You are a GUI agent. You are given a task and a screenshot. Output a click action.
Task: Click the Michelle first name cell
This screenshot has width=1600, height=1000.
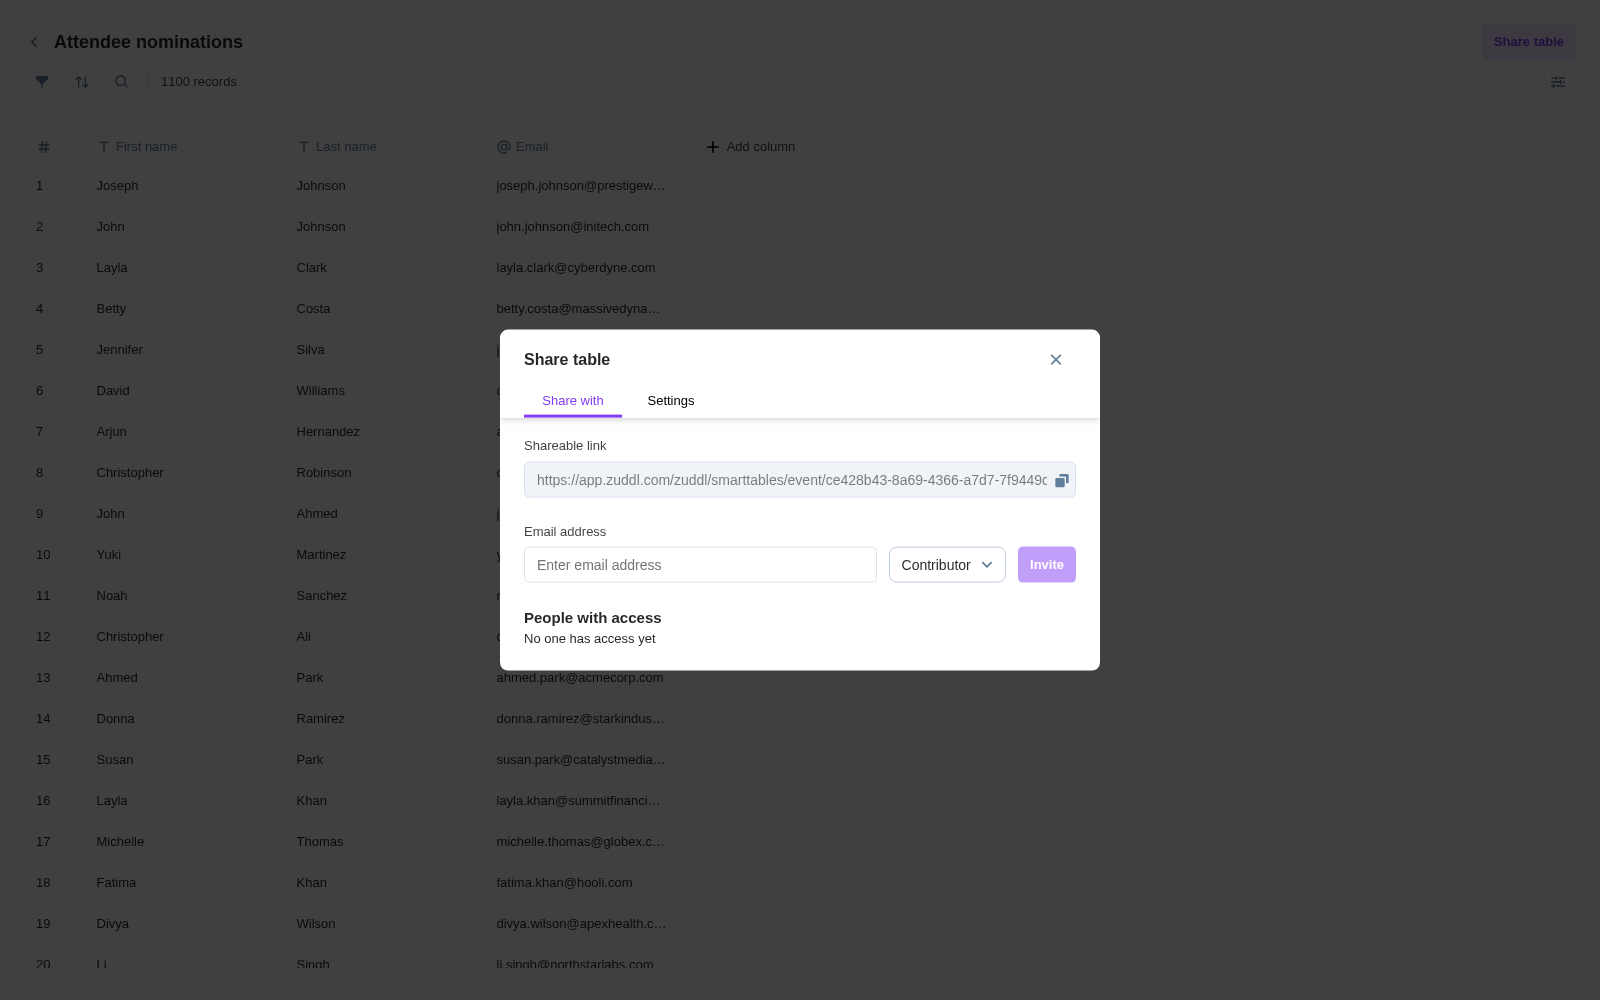click(185, 842)
